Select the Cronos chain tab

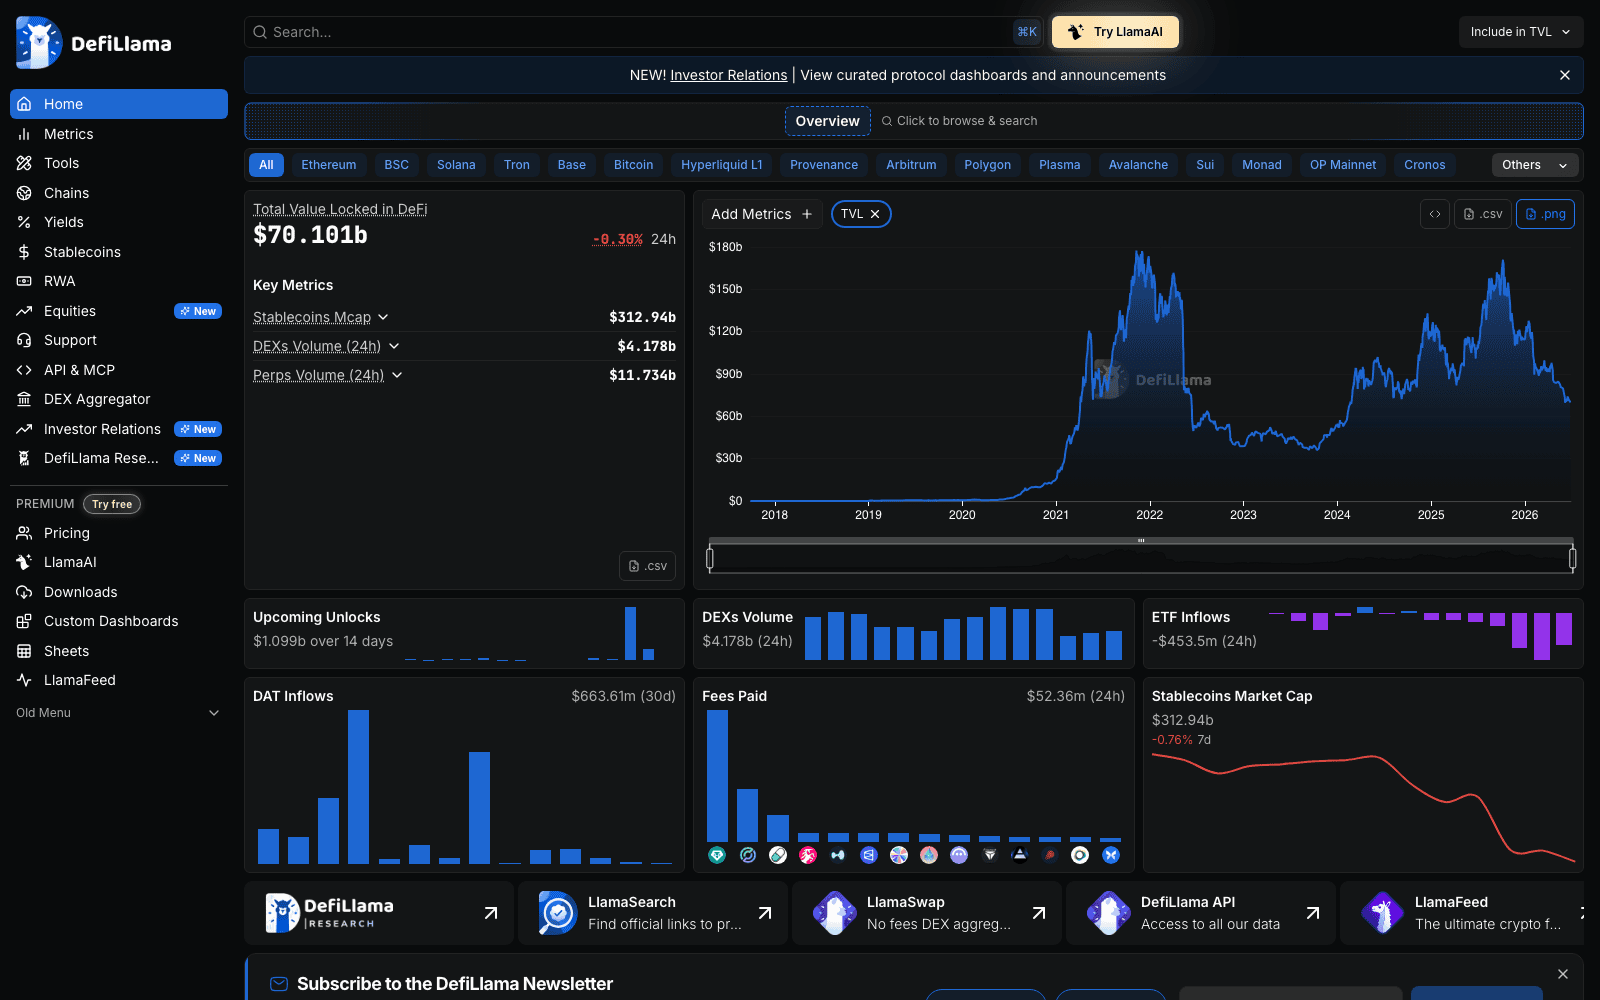tap(1424, 165)
